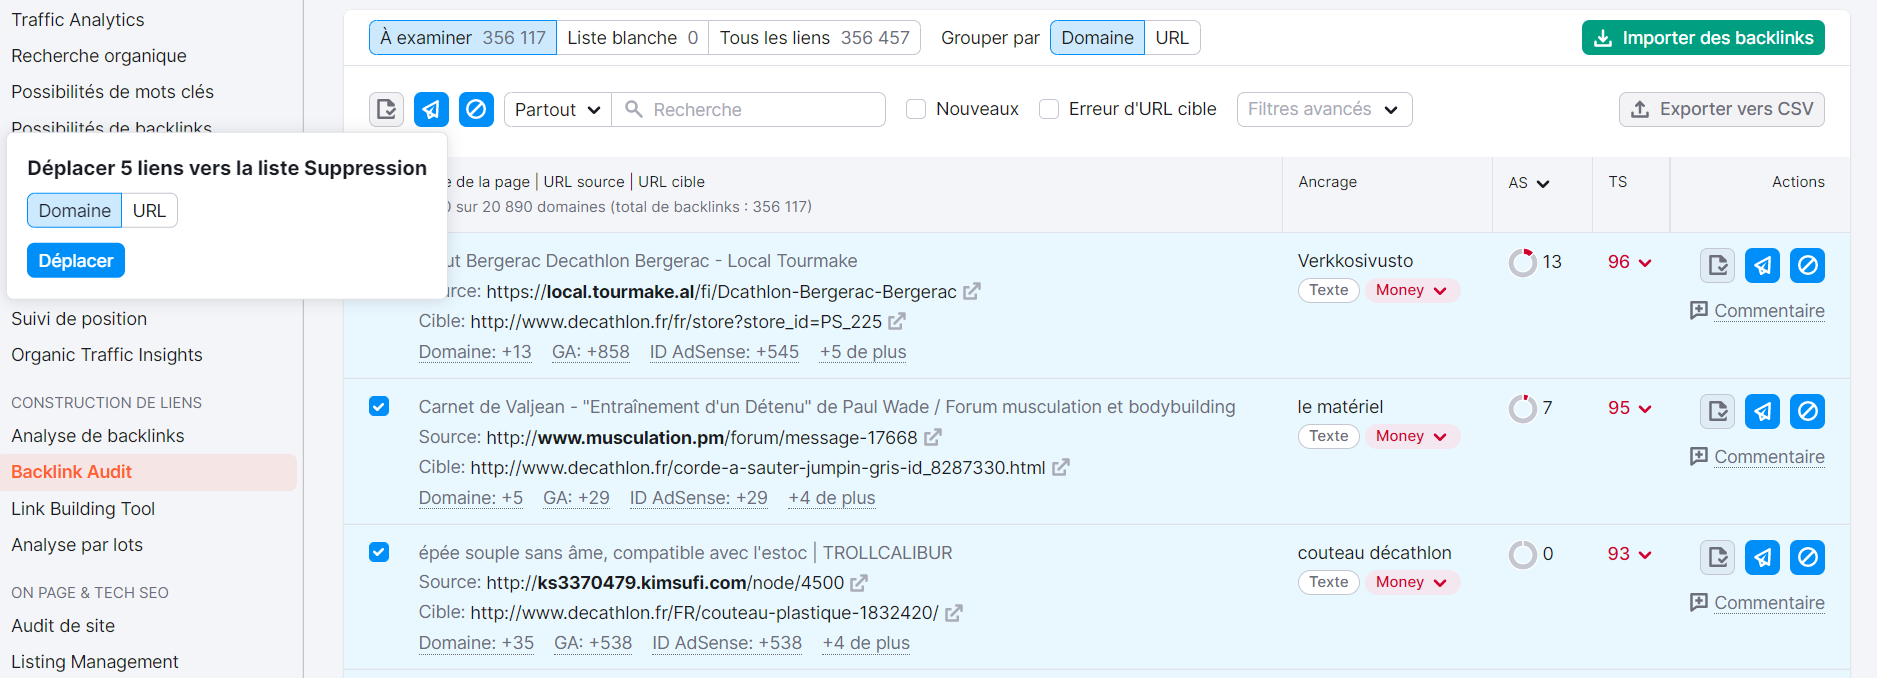Enable the Erreur d'URL cible checkbox
The image size is (1877, 678).
point(1049,109)
